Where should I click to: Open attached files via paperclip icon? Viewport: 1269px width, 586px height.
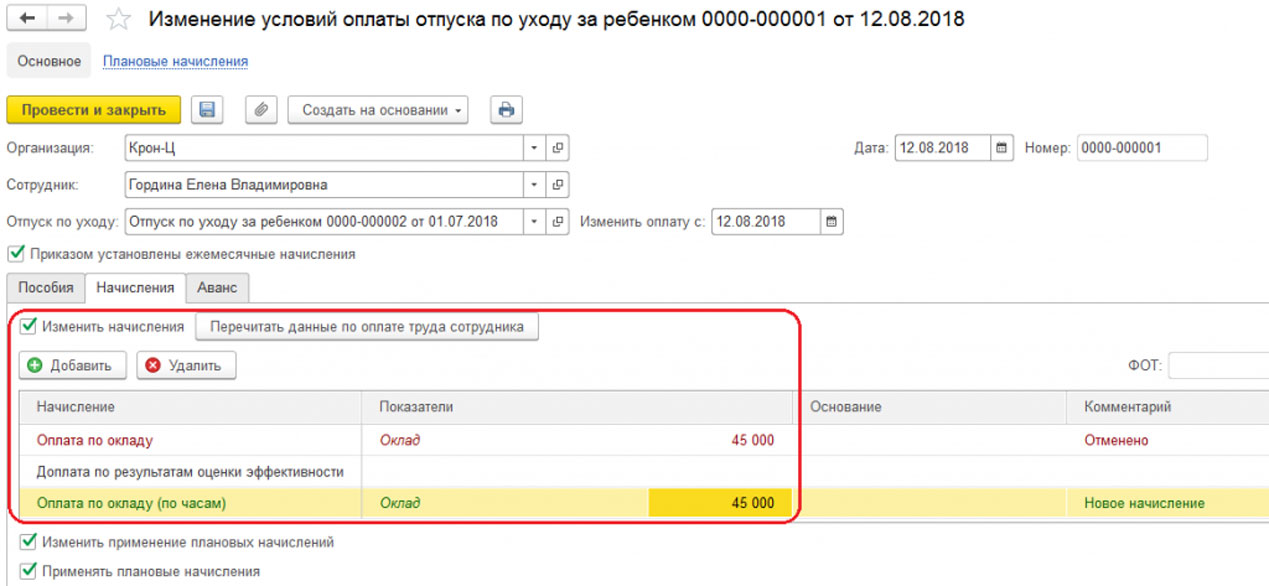(260, 110)
